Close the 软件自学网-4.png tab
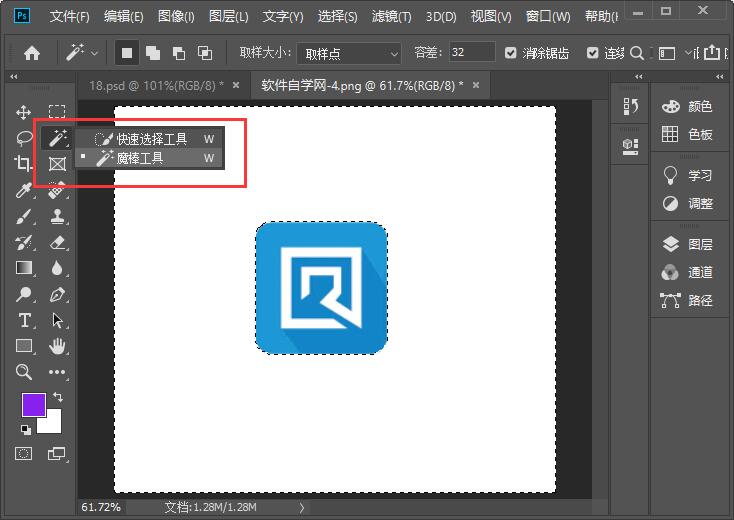 coord(476,85)
